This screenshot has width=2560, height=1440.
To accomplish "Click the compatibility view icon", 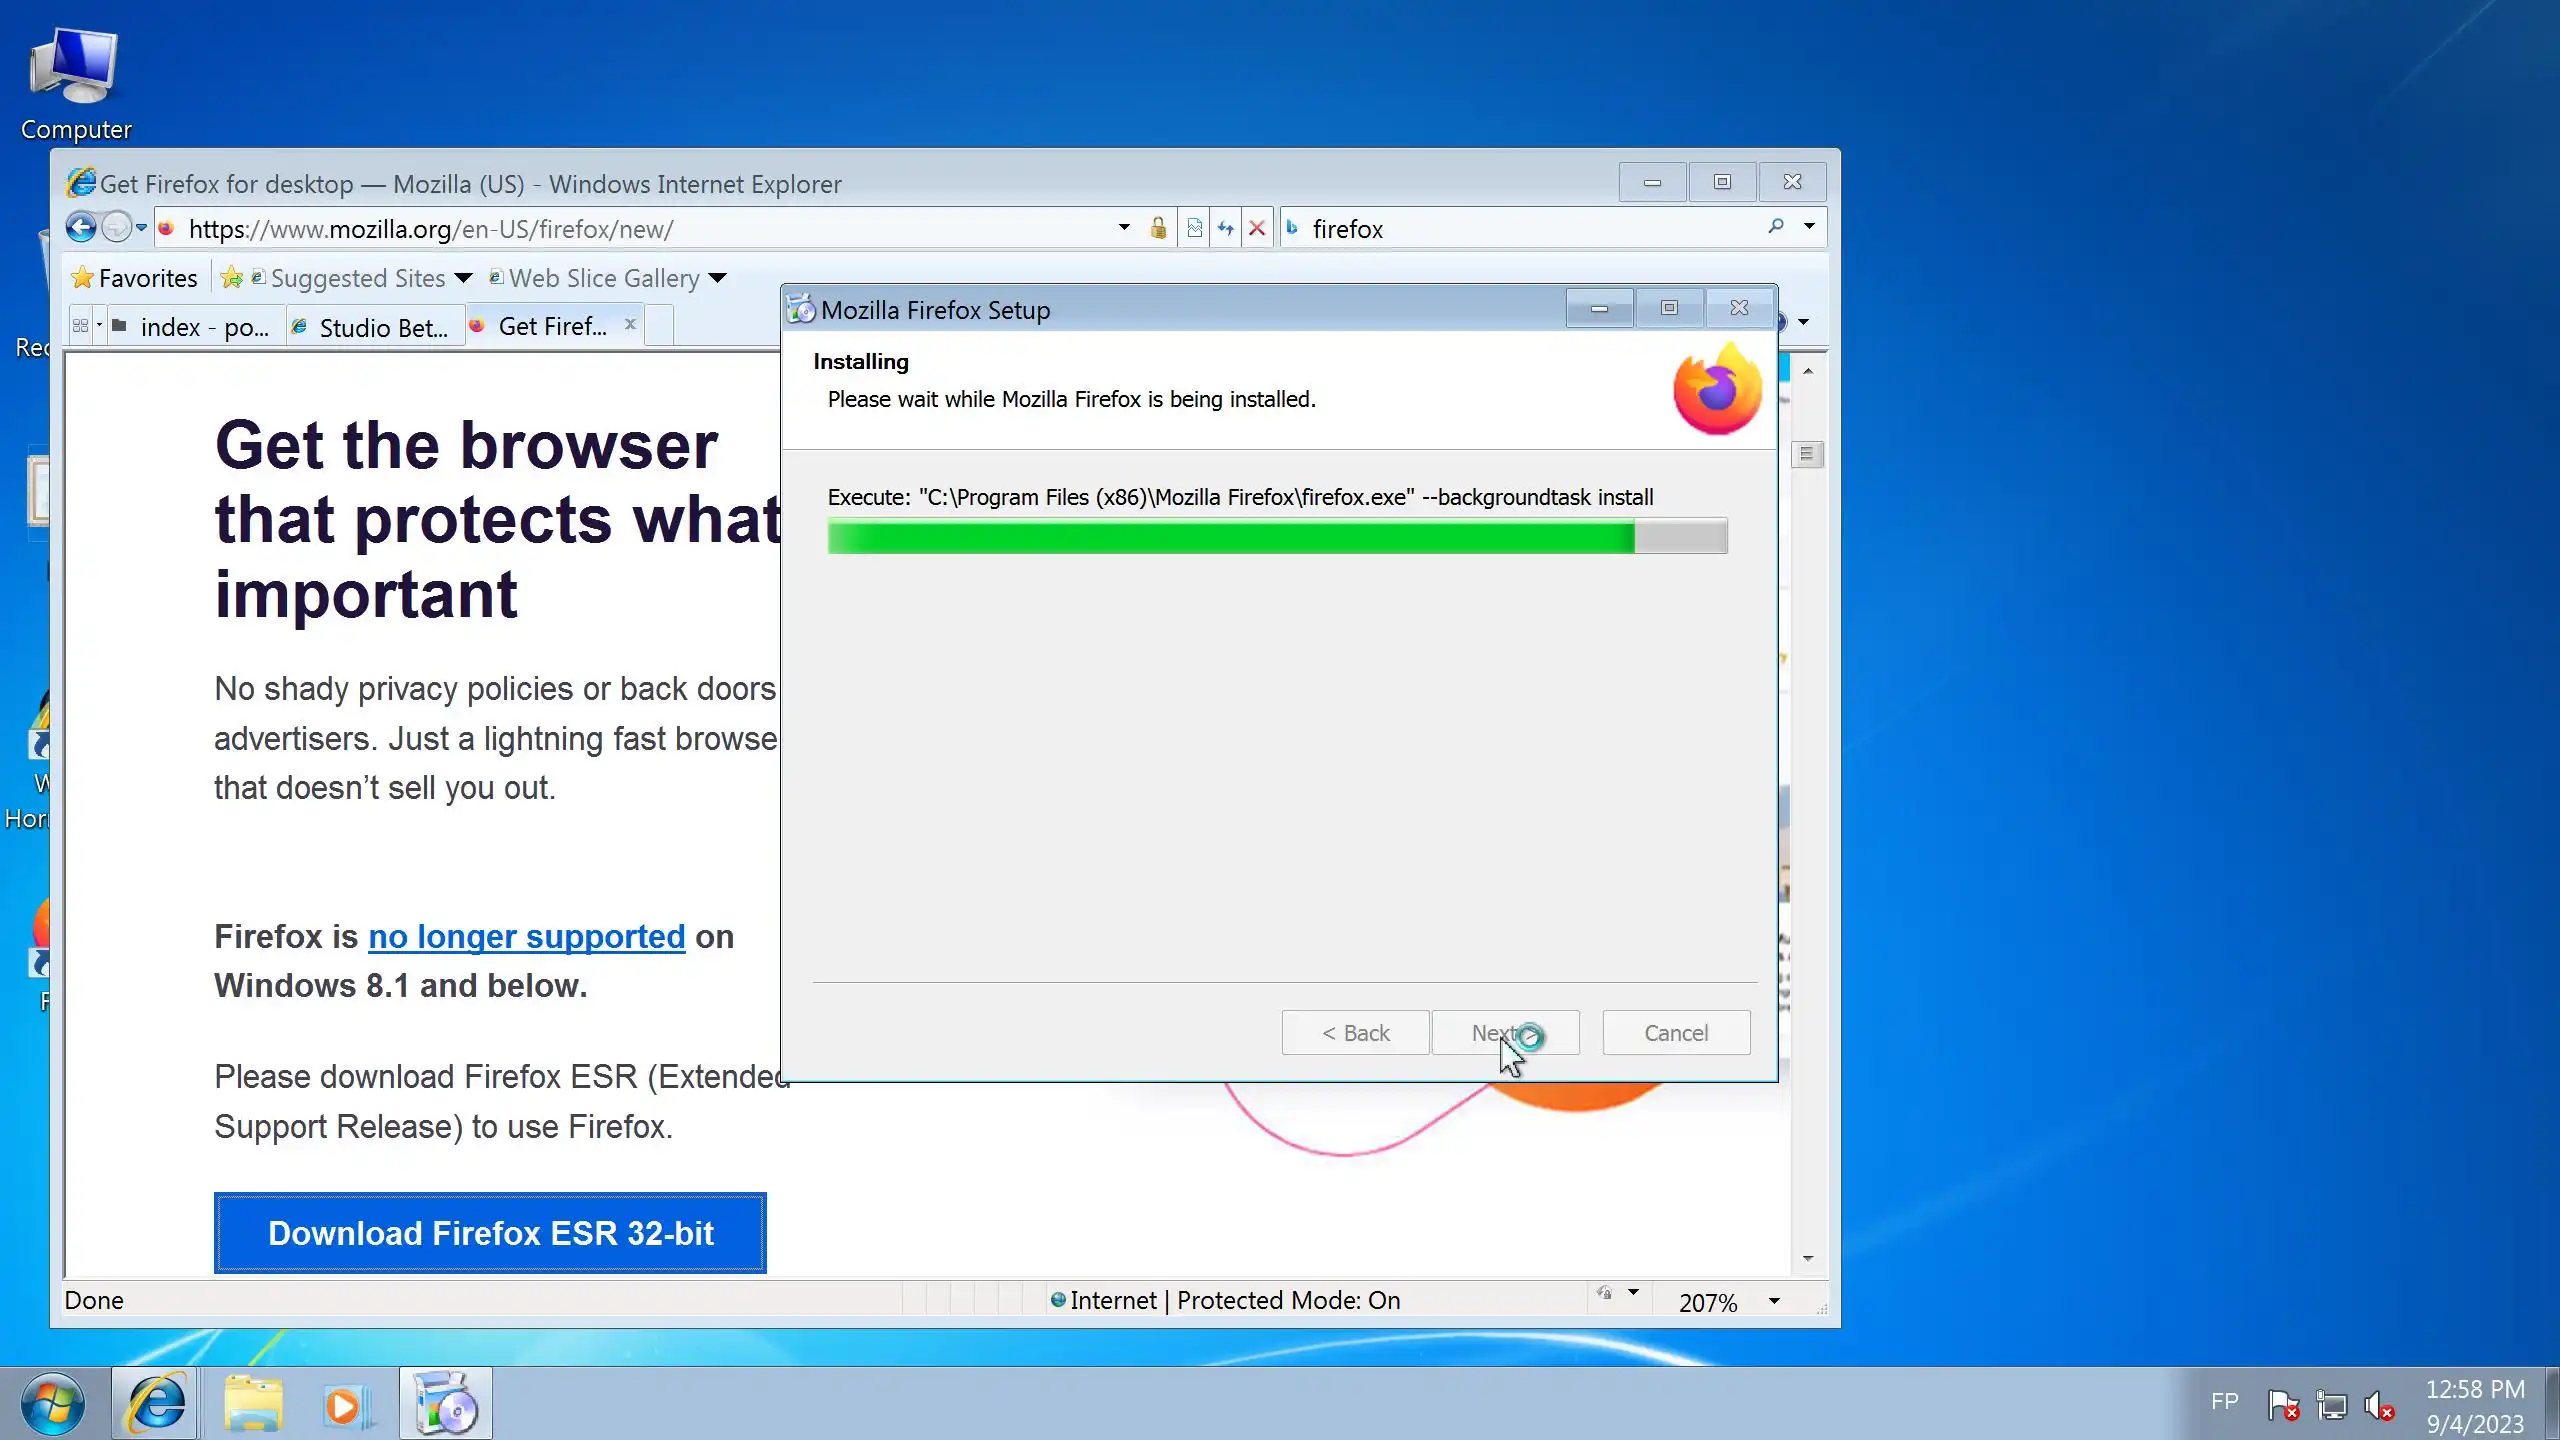I will (1194, 228).
